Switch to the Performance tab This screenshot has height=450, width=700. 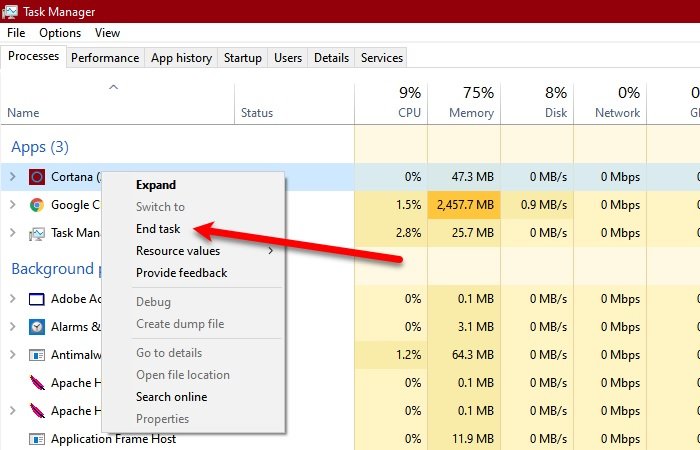pyautogui.click(x=105, y=58)
